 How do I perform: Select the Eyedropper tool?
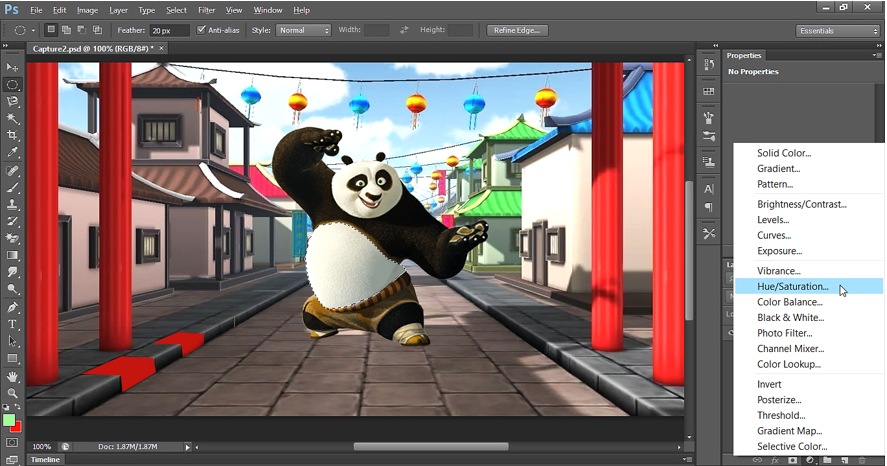coord(12,152)
